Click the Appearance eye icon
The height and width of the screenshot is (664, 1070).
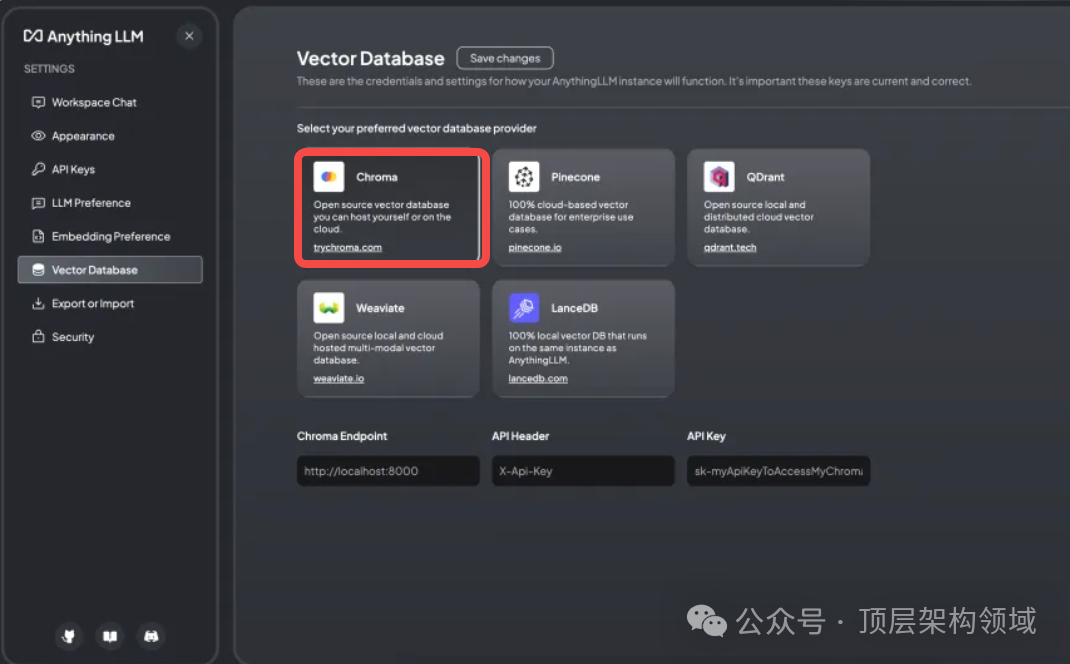pyautogui.click(x=38, y=136)
